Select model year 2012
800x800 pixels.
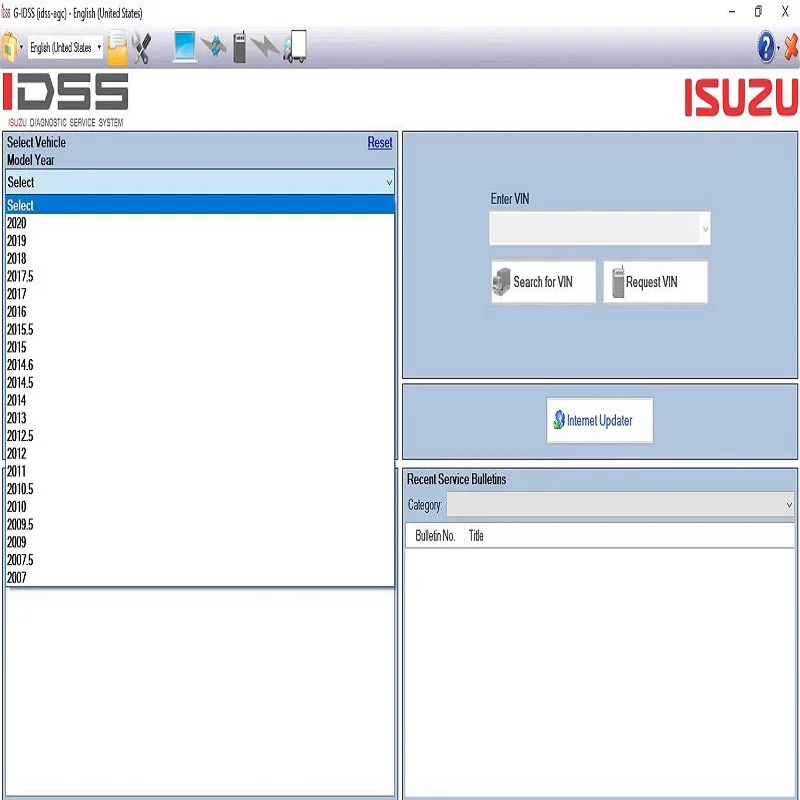(x=200, y=454)
